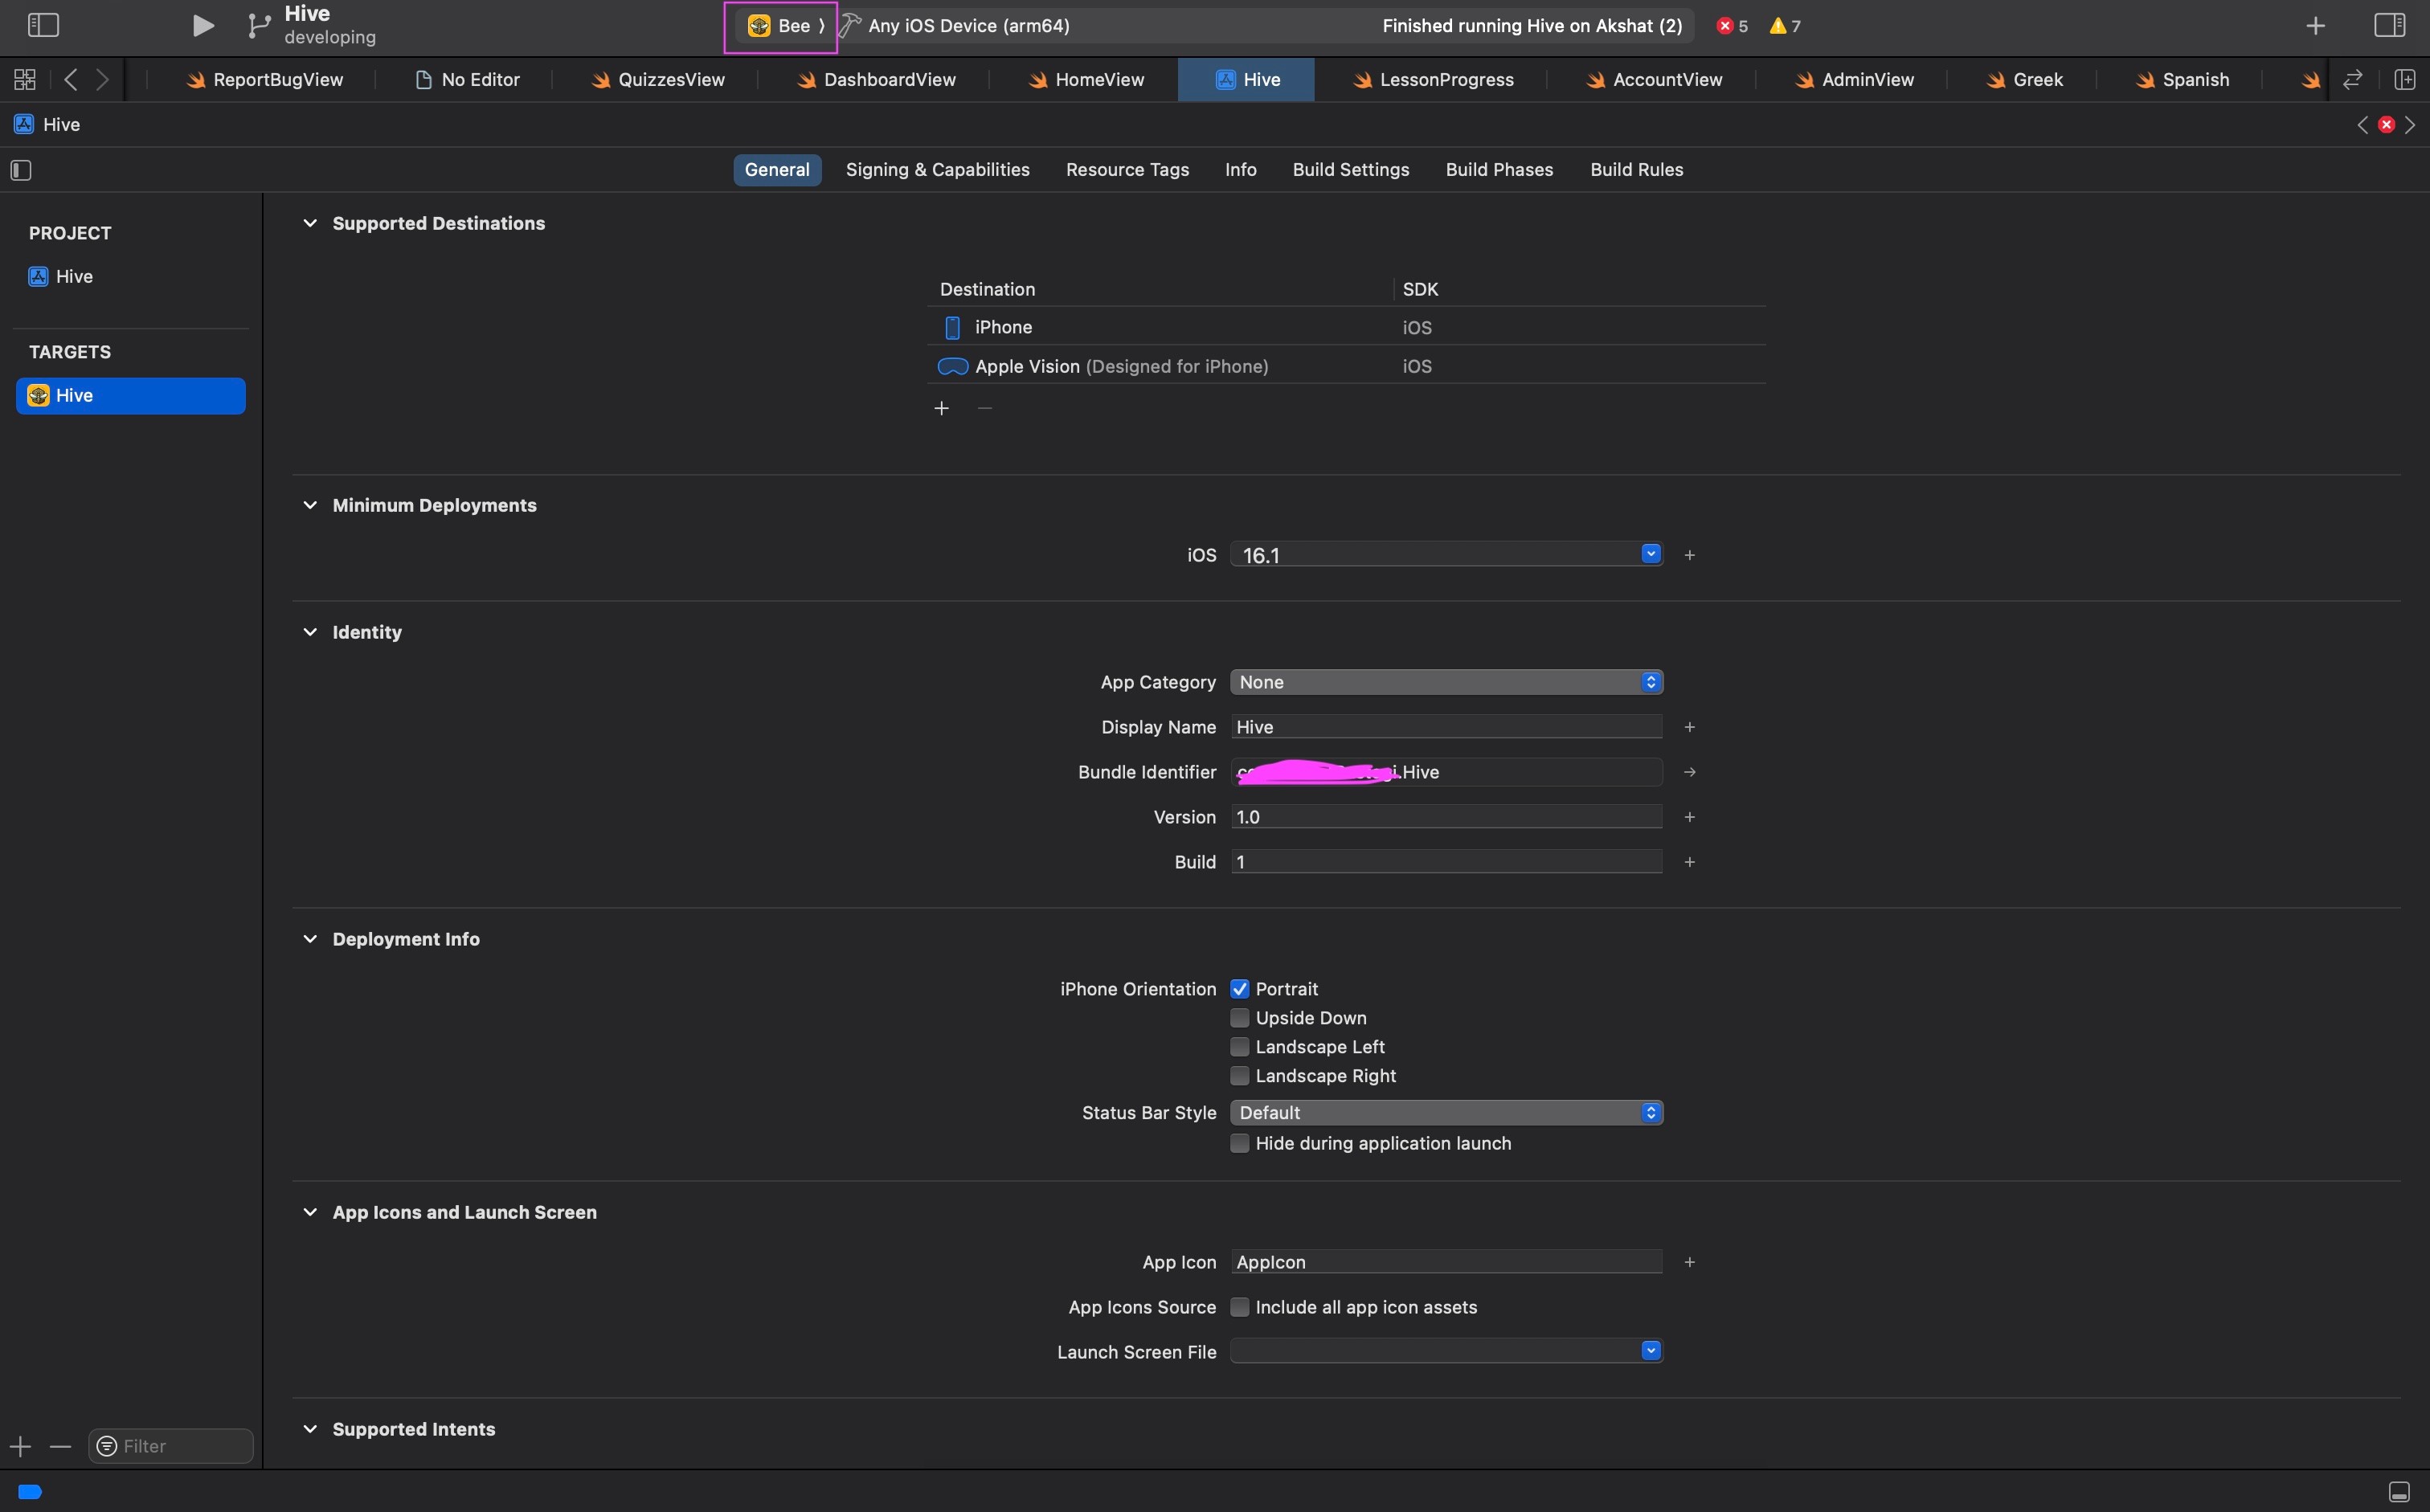The height and width of the screenshot is (1512, 2430).
Task: Click arrow beside Bundle Identifier
Action: coord(1689,772)
